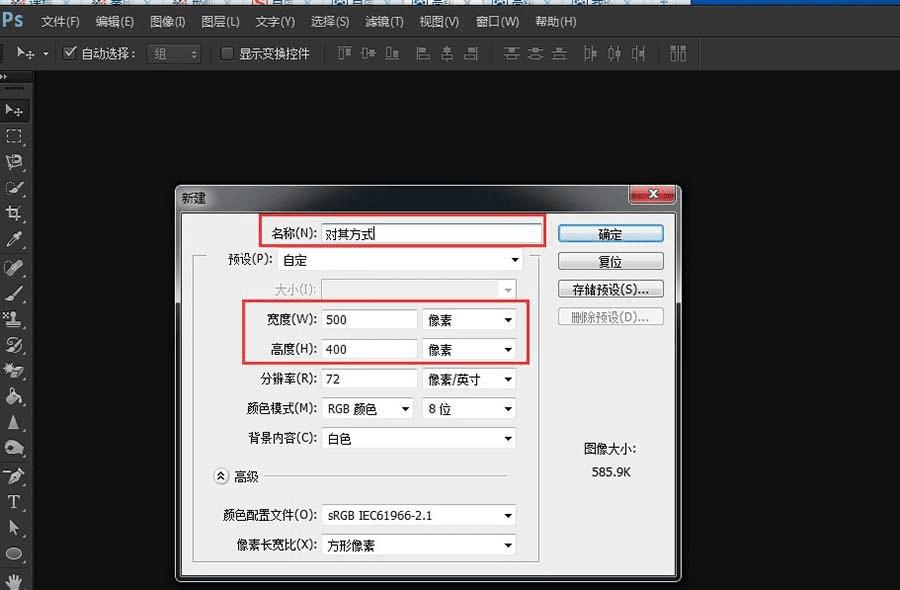Click the distribute horizontal centers icon
Screen dimensions: 900x590
pos(614,53)
